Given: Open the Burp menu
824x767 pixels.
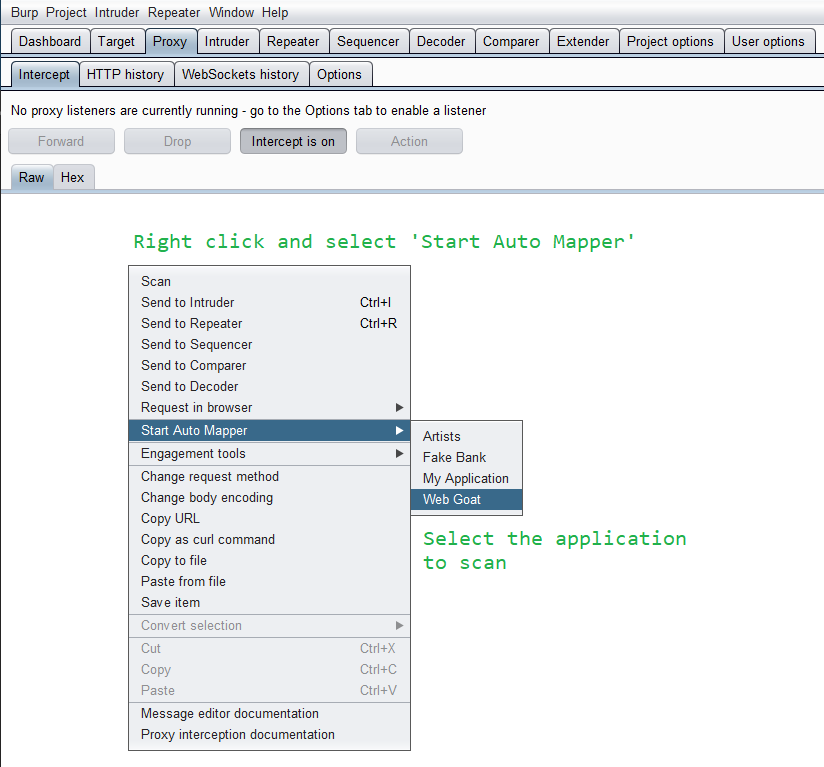Looking at the screenshot, I should (x=24, y=13).
